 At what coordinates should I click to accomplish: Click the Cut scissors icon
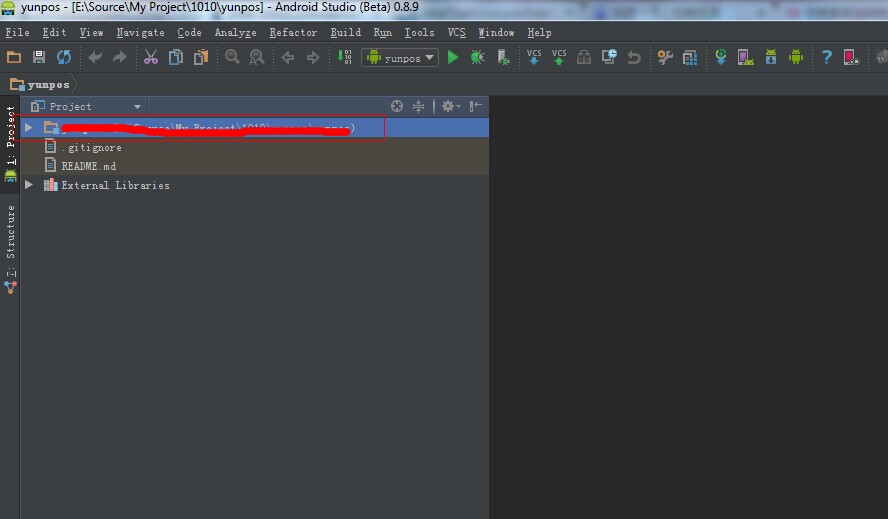[151, 57]
